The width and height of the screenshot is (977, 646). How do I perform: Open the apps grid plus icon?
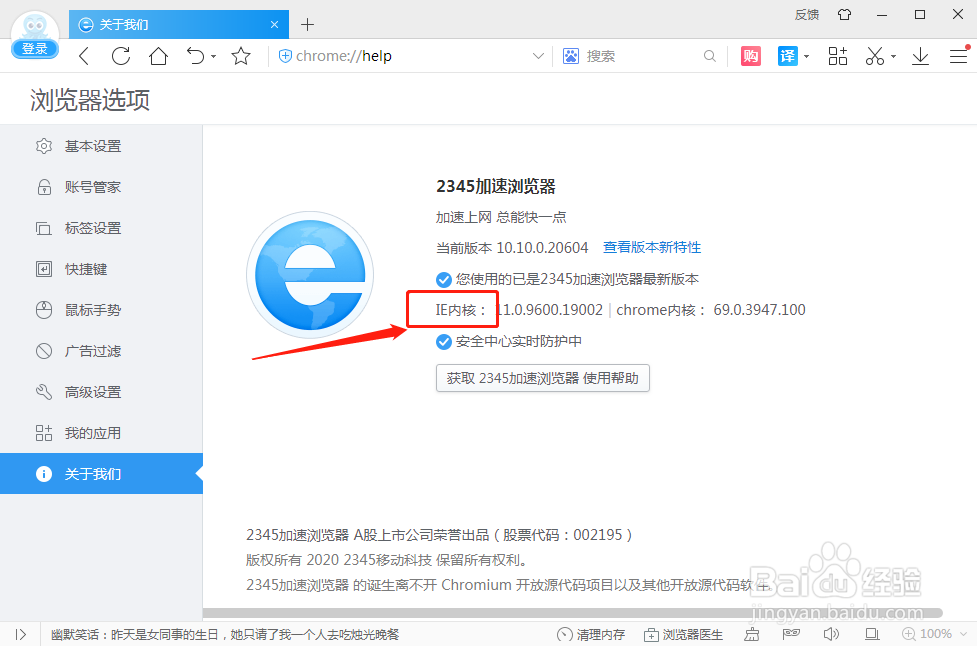tap(837, 56)
